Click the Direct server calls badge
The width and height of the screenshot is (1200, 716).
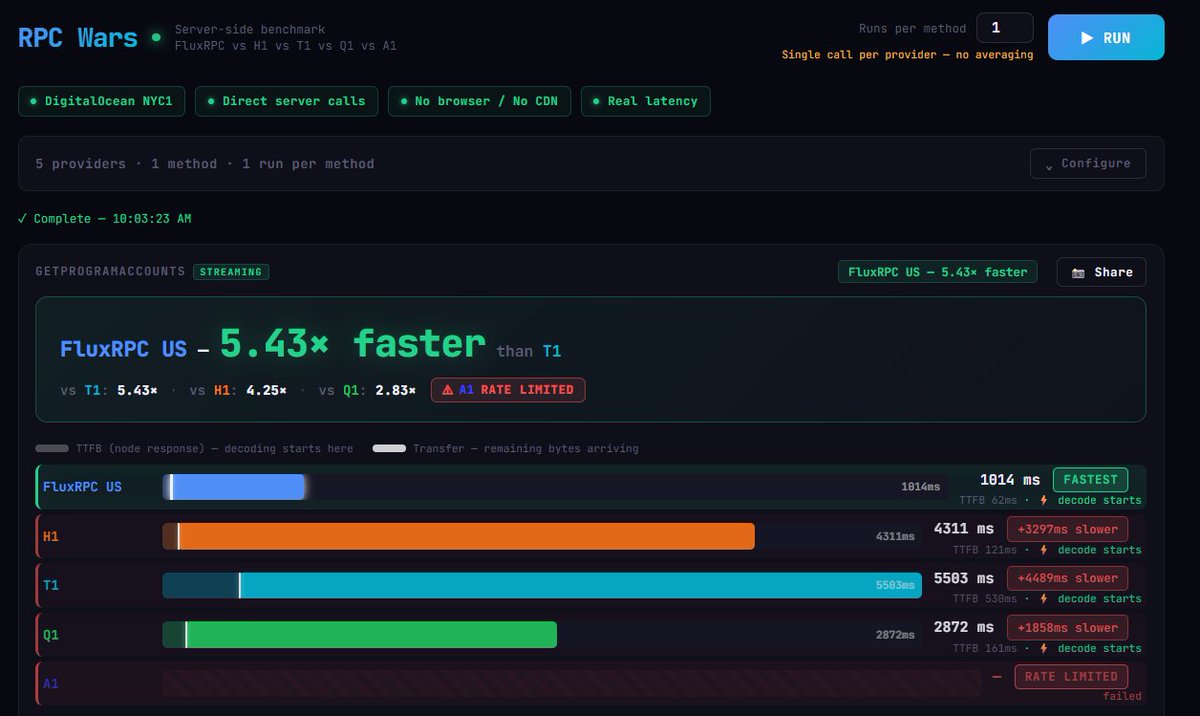(x=287, y=101)
